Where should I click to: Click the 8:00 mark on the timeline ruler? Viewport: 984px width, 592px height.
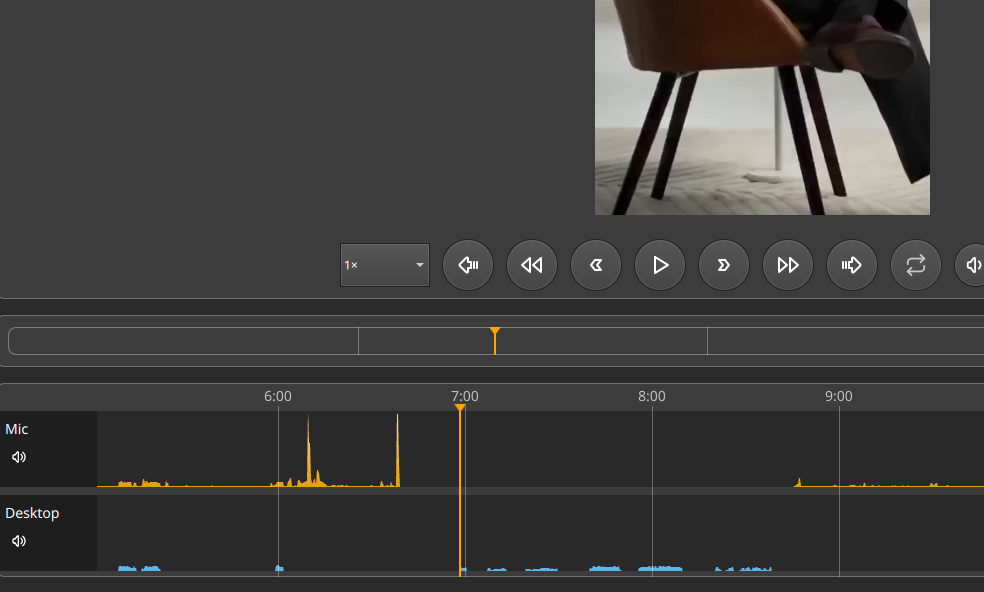[653, 396]
